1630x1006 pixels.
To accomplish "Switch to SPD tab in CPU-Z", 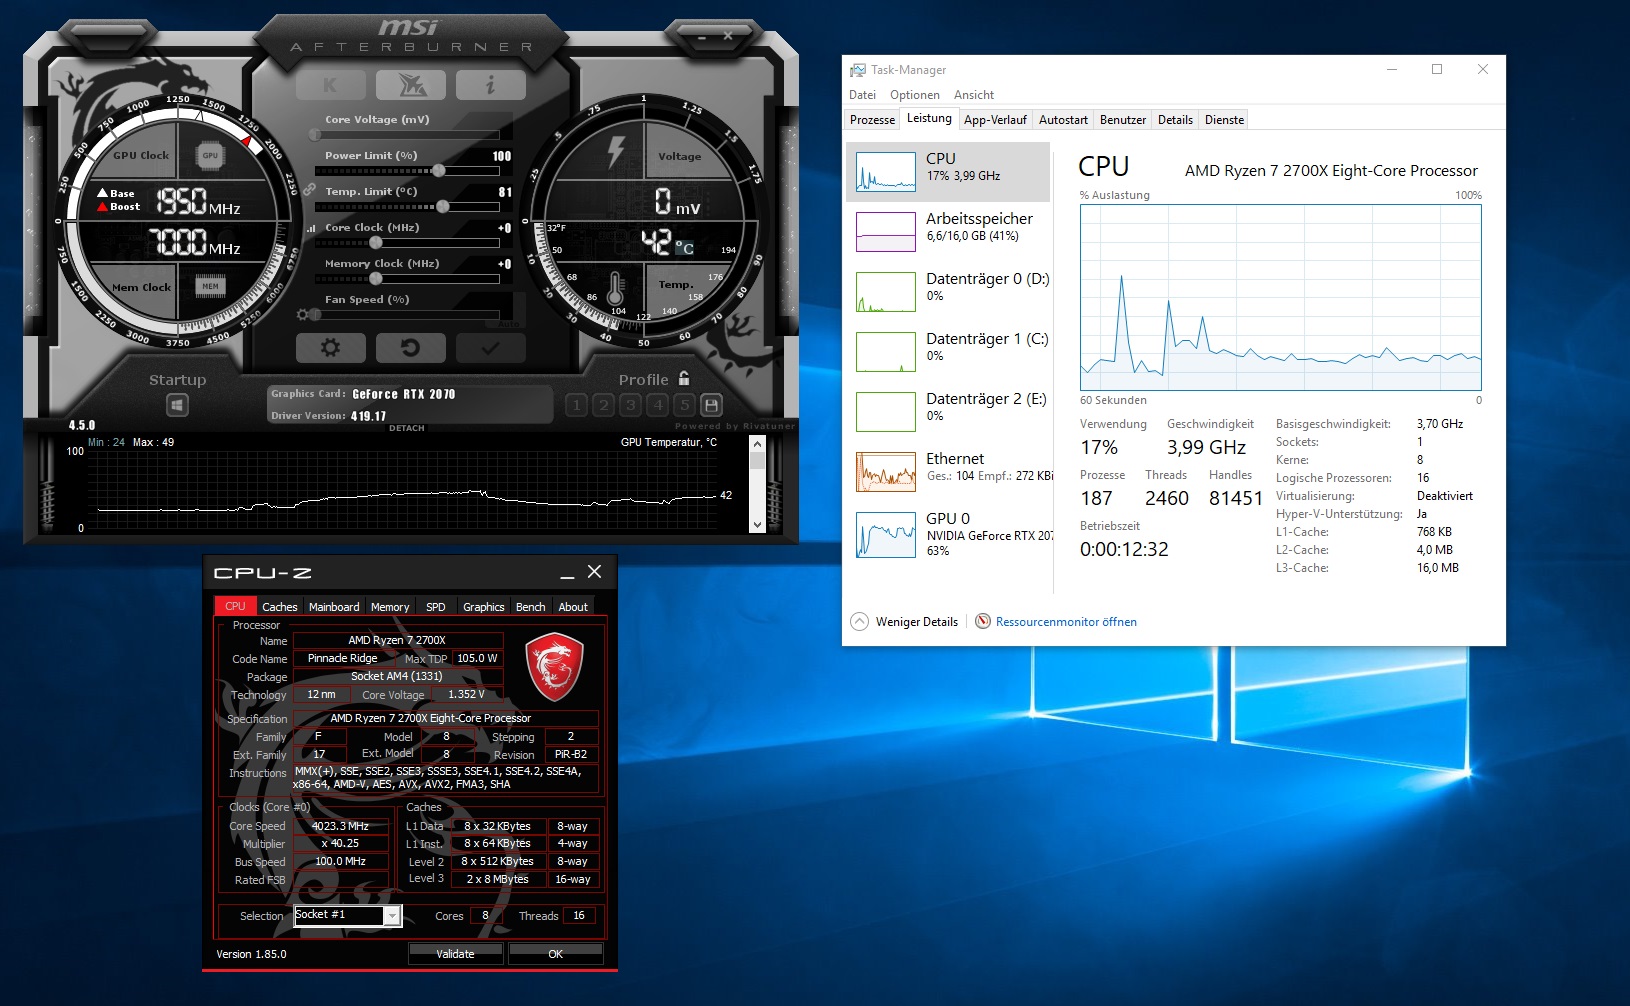I will click(x=436, y=607).
